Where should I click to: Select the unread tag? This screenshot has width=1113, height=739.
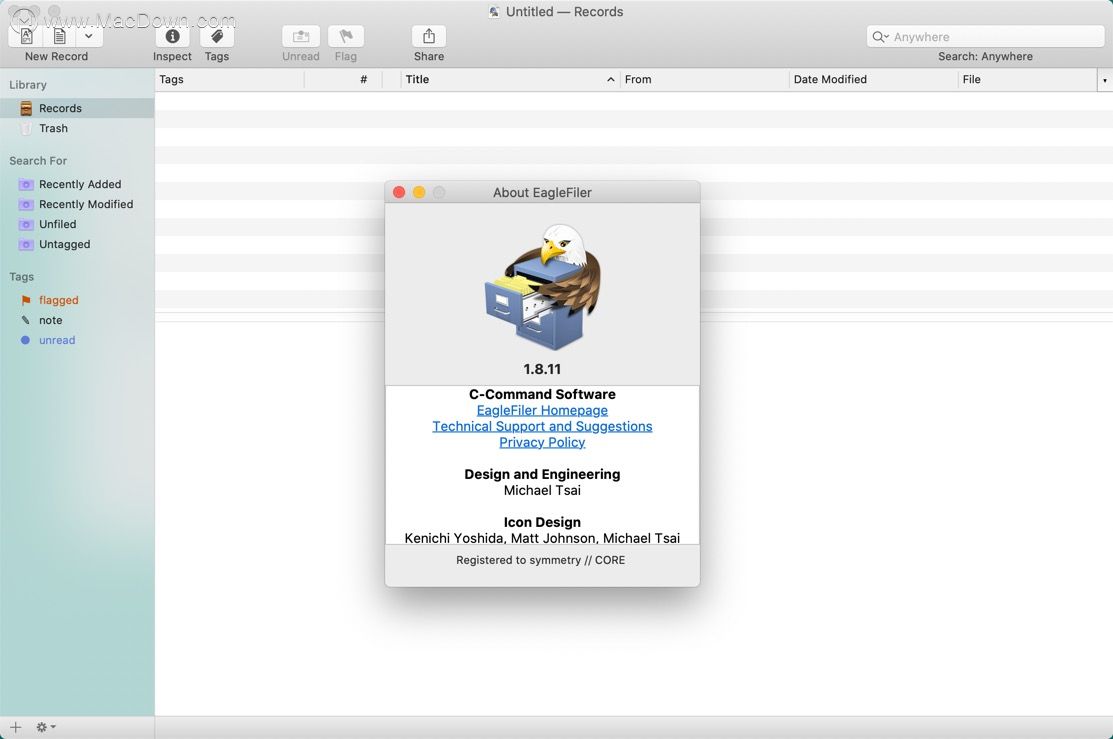77,340
